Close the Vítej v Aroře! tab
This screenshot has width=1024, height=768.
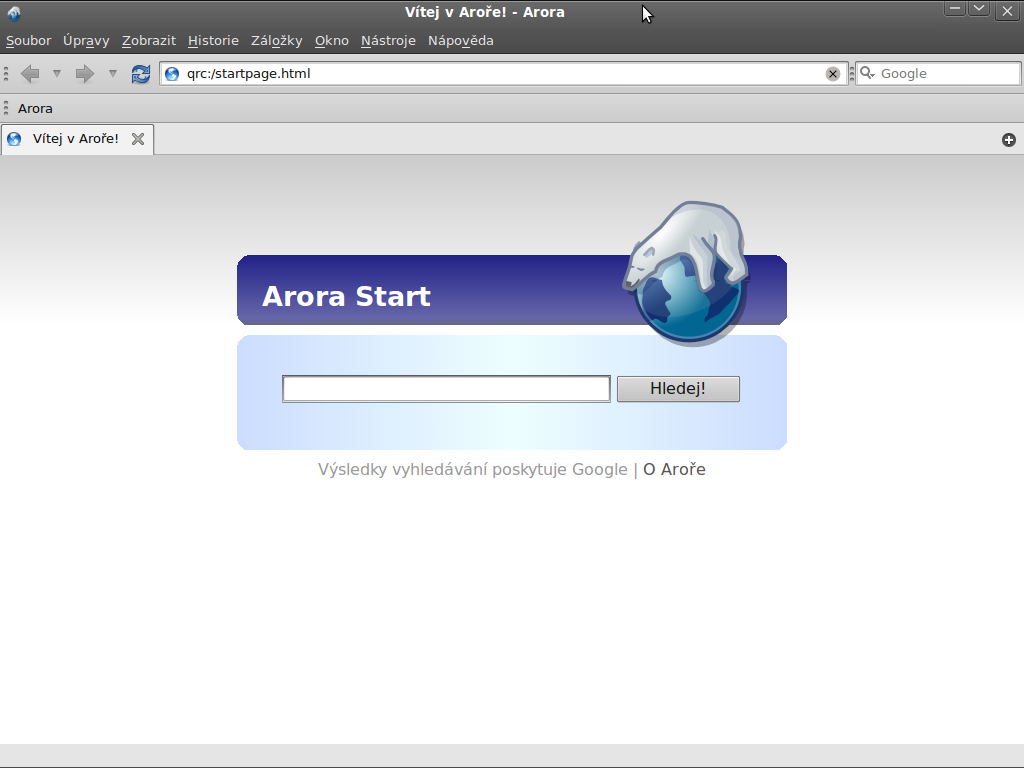[138, 139]
